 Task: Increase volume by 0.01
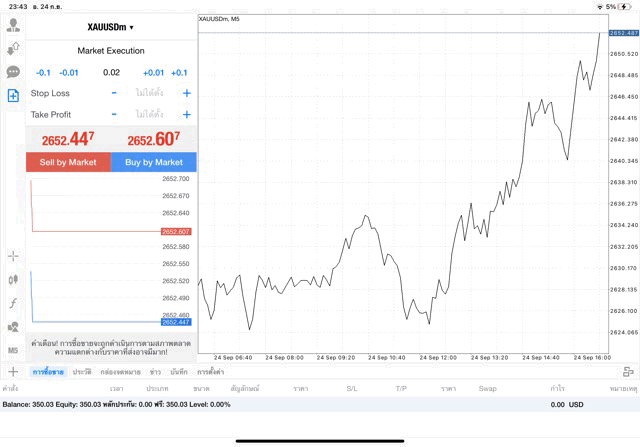pos(153,73)
